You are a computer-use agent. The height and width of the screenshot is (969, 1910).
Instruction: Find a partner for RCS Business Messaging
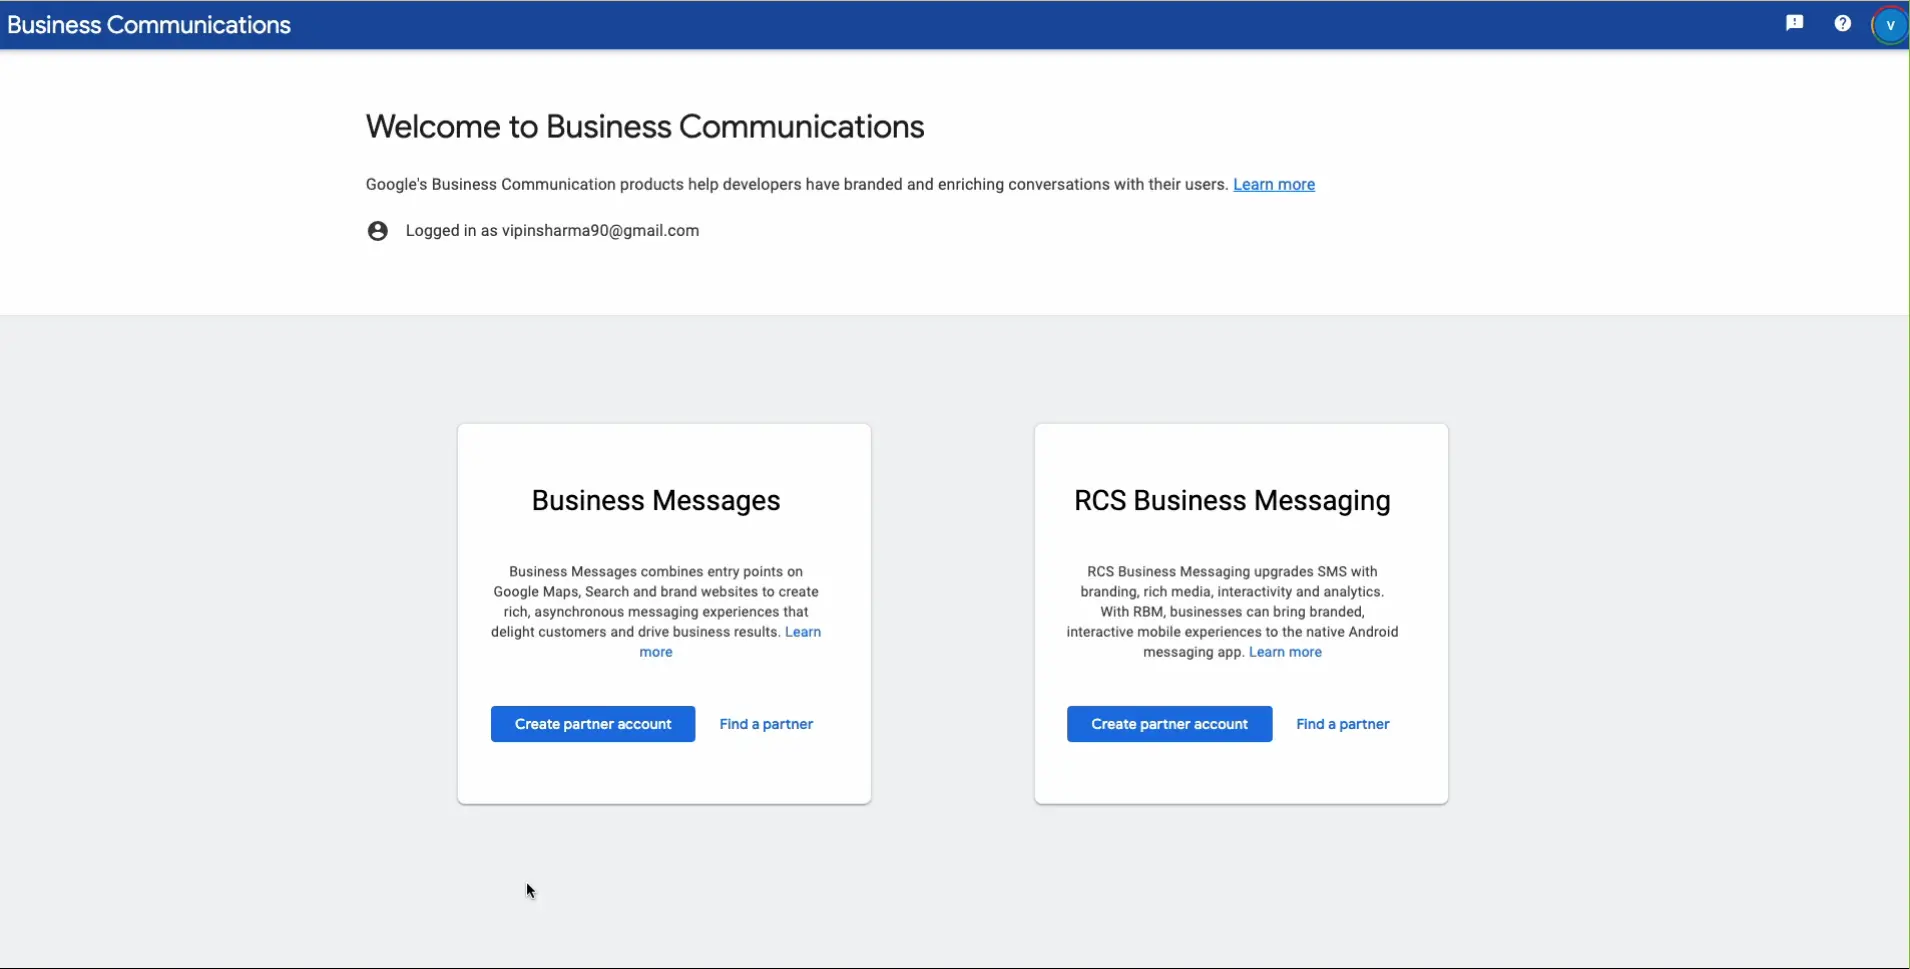tap(1343, 724)
